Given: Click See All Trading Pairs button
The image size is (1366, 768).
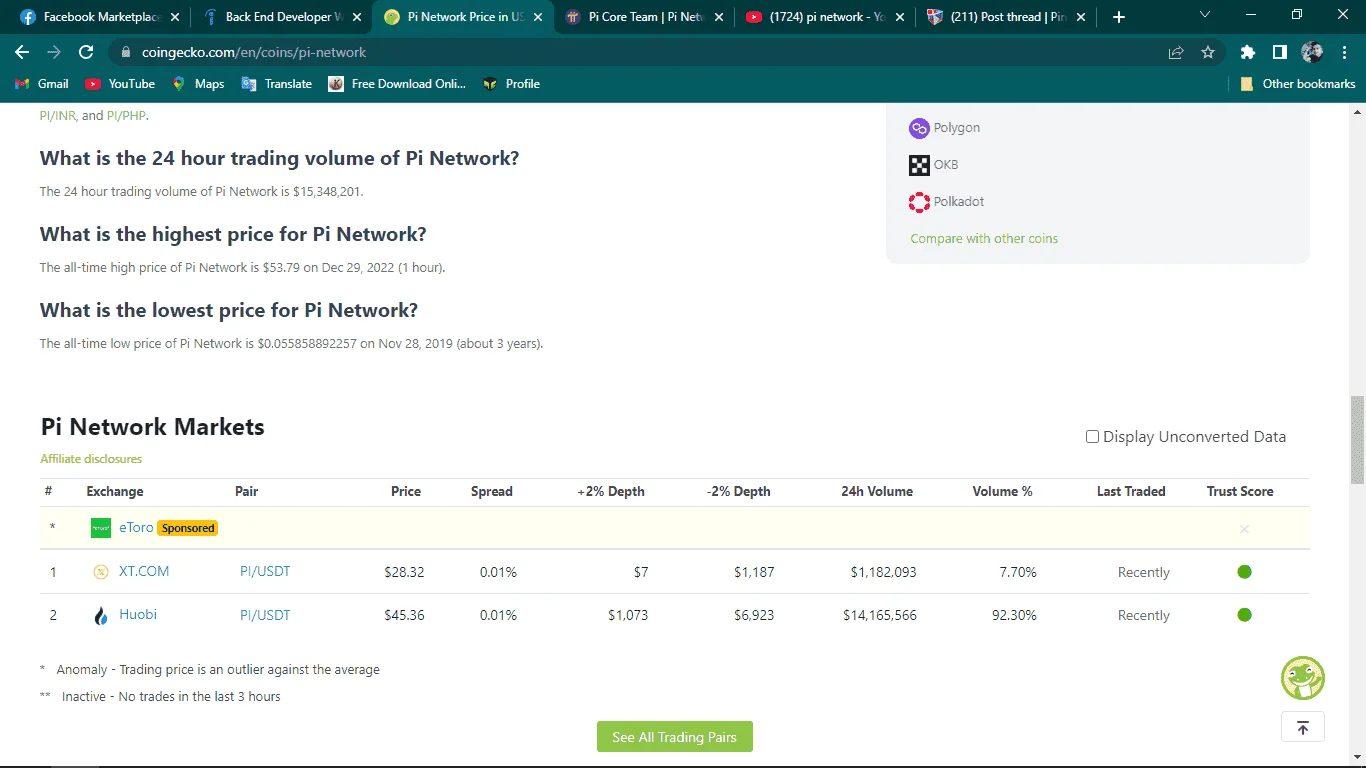Looking at the screenshot, I should click(675, 737).
